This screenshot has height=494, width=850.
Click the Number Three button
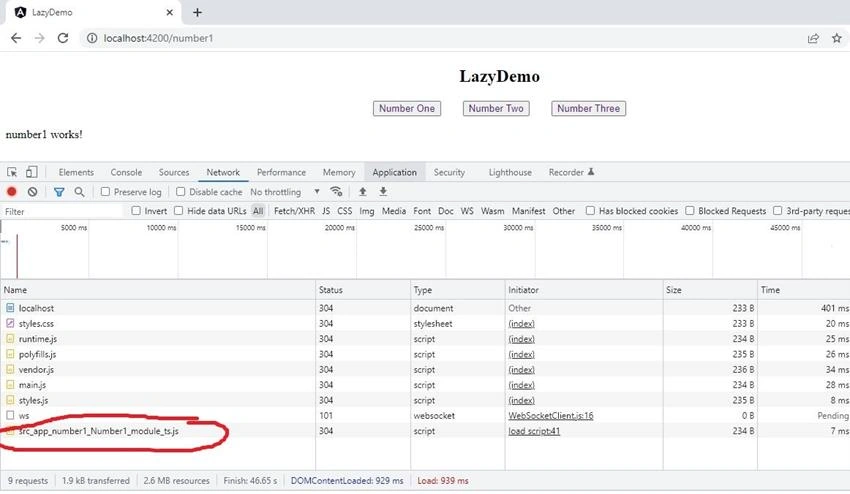[588, 108]
